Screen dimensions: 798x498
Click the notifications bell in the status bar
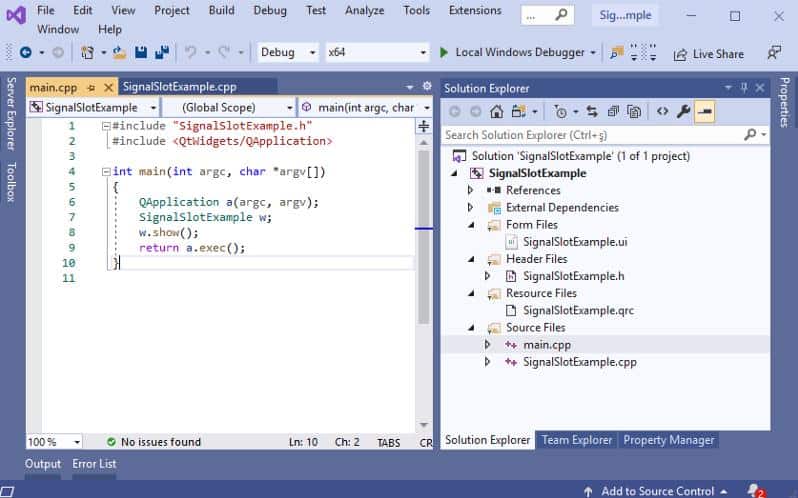[755, 490]
